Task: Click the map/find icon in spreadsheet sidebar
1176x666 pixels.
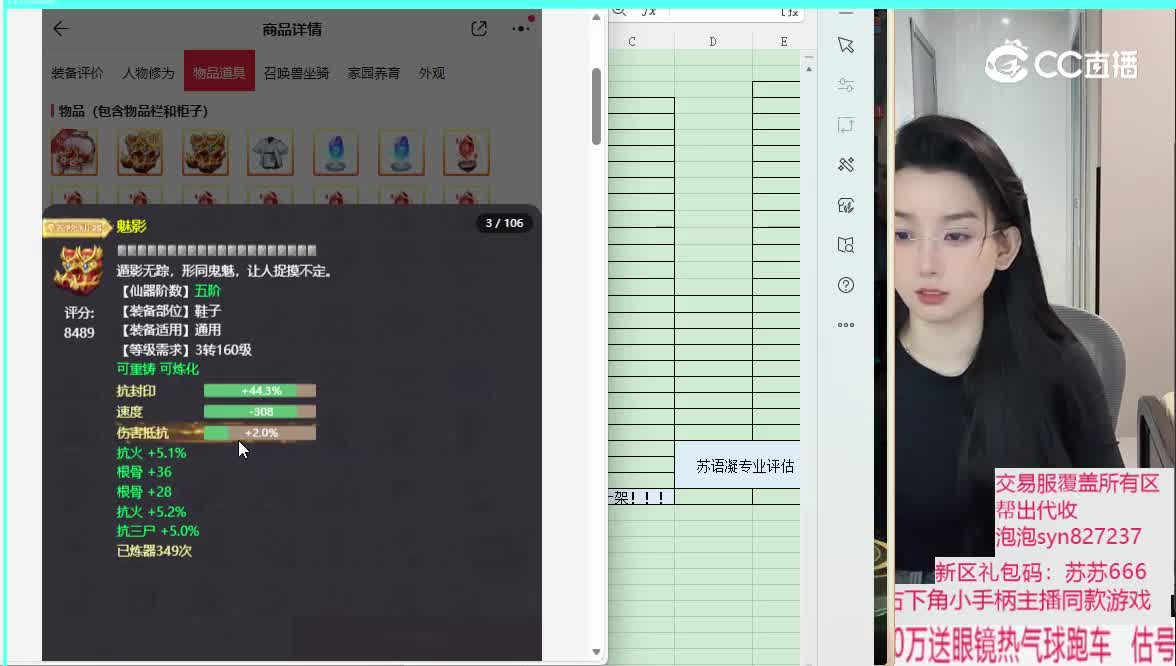Action: tap(846, 245)
